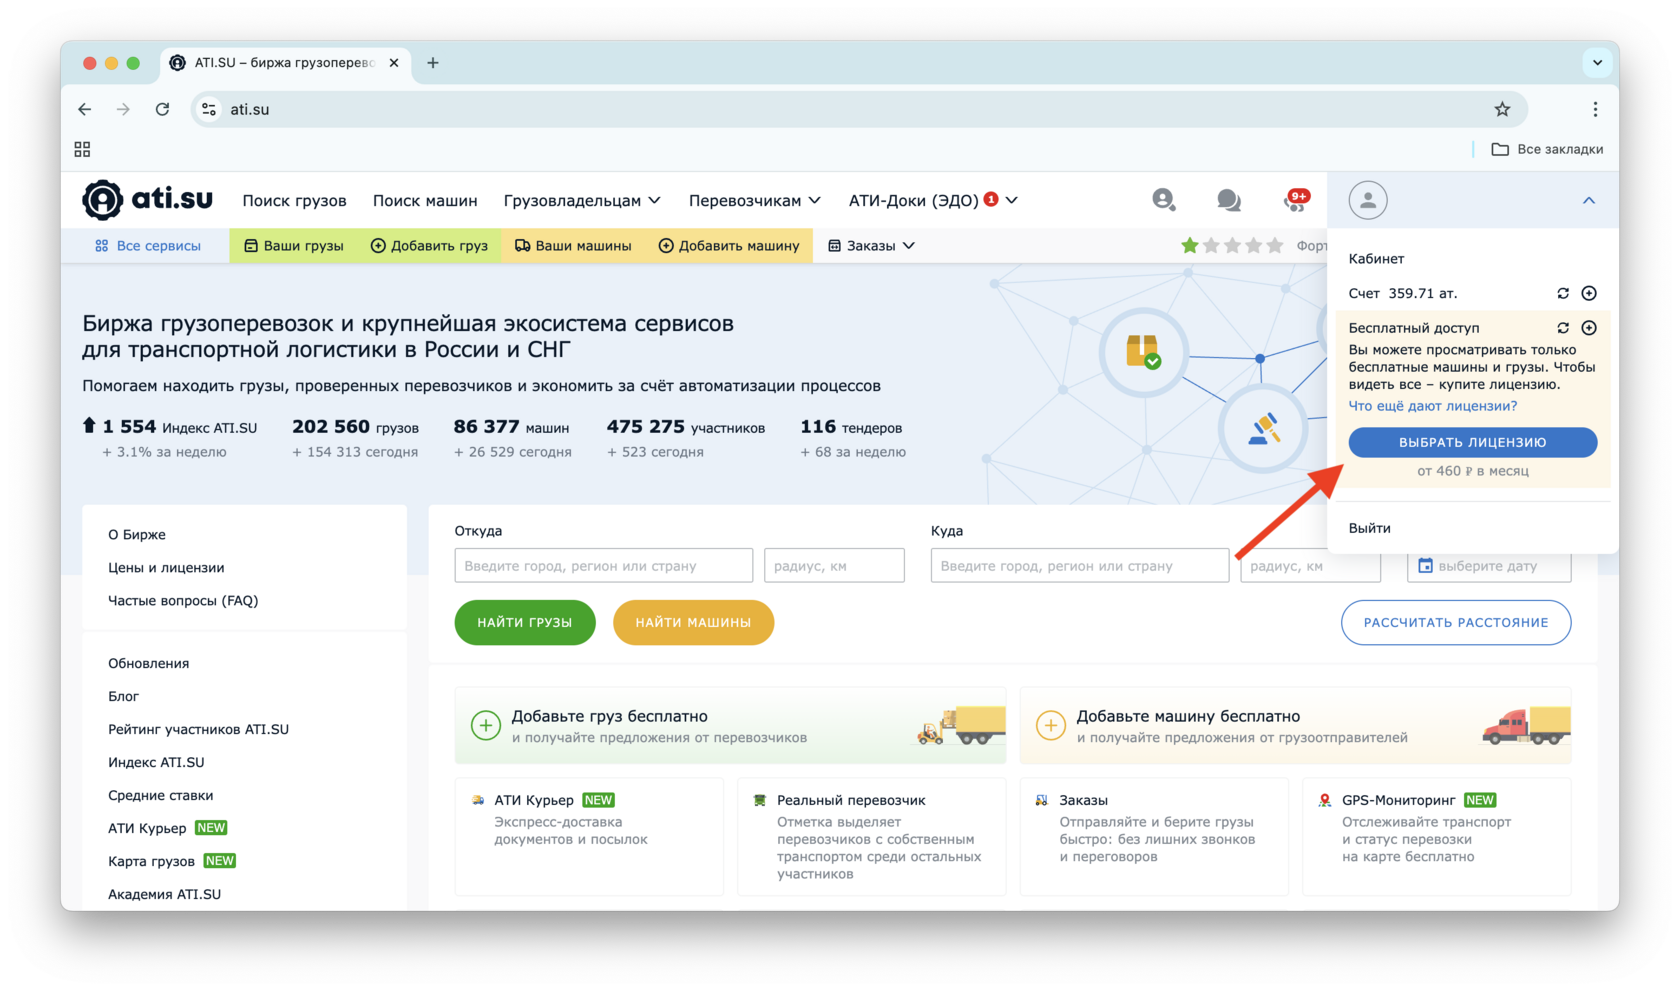Open the Поиск грузов menu item

click(294, 201)
